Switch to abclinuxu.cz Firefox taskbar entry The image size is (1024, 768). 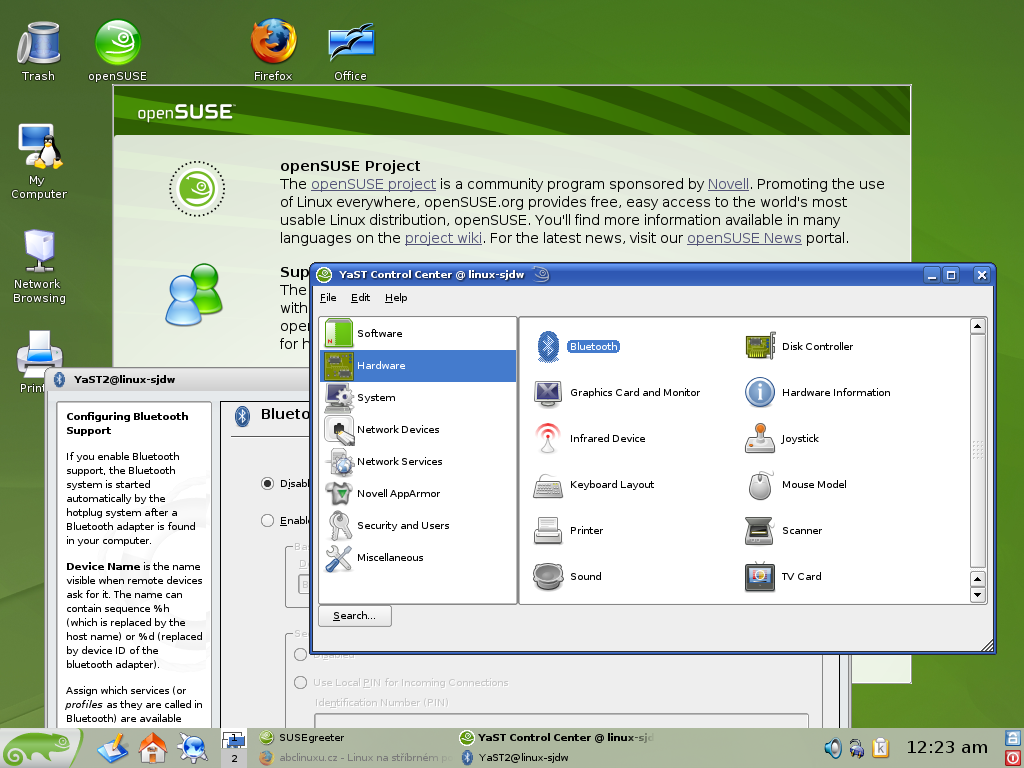(355, 758)
